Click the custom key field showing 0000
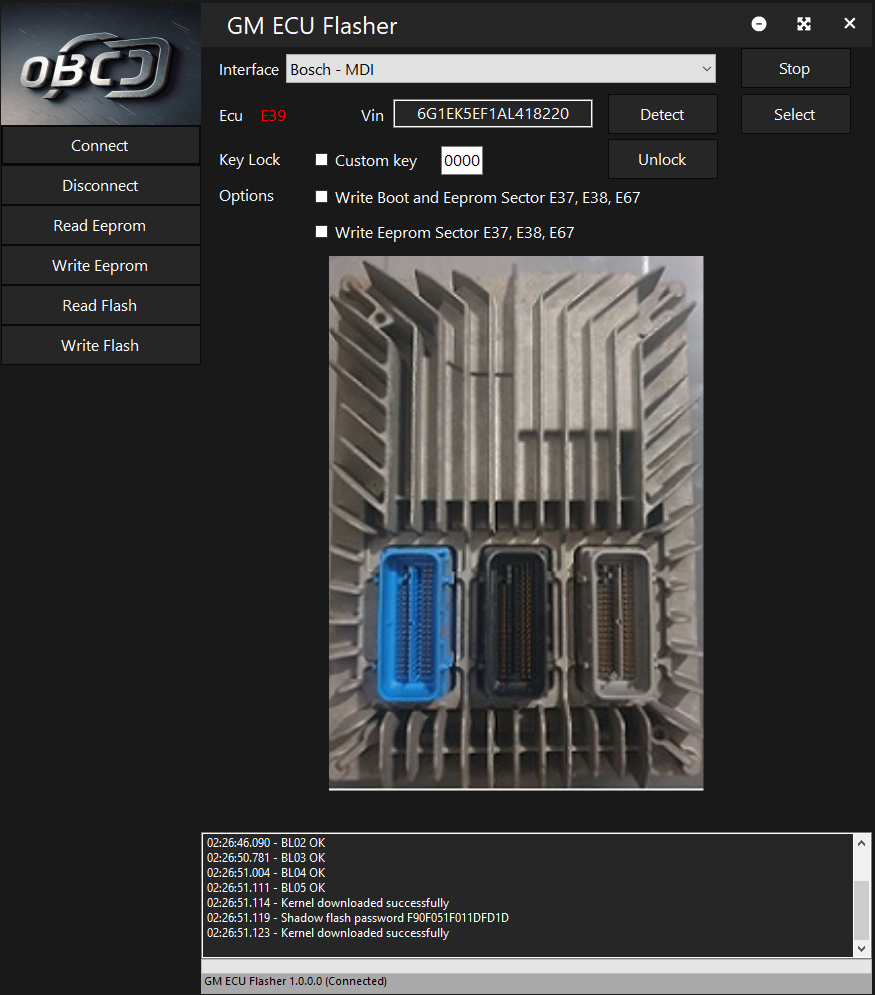Screen dimensions: 875x995 pos(461,161)
